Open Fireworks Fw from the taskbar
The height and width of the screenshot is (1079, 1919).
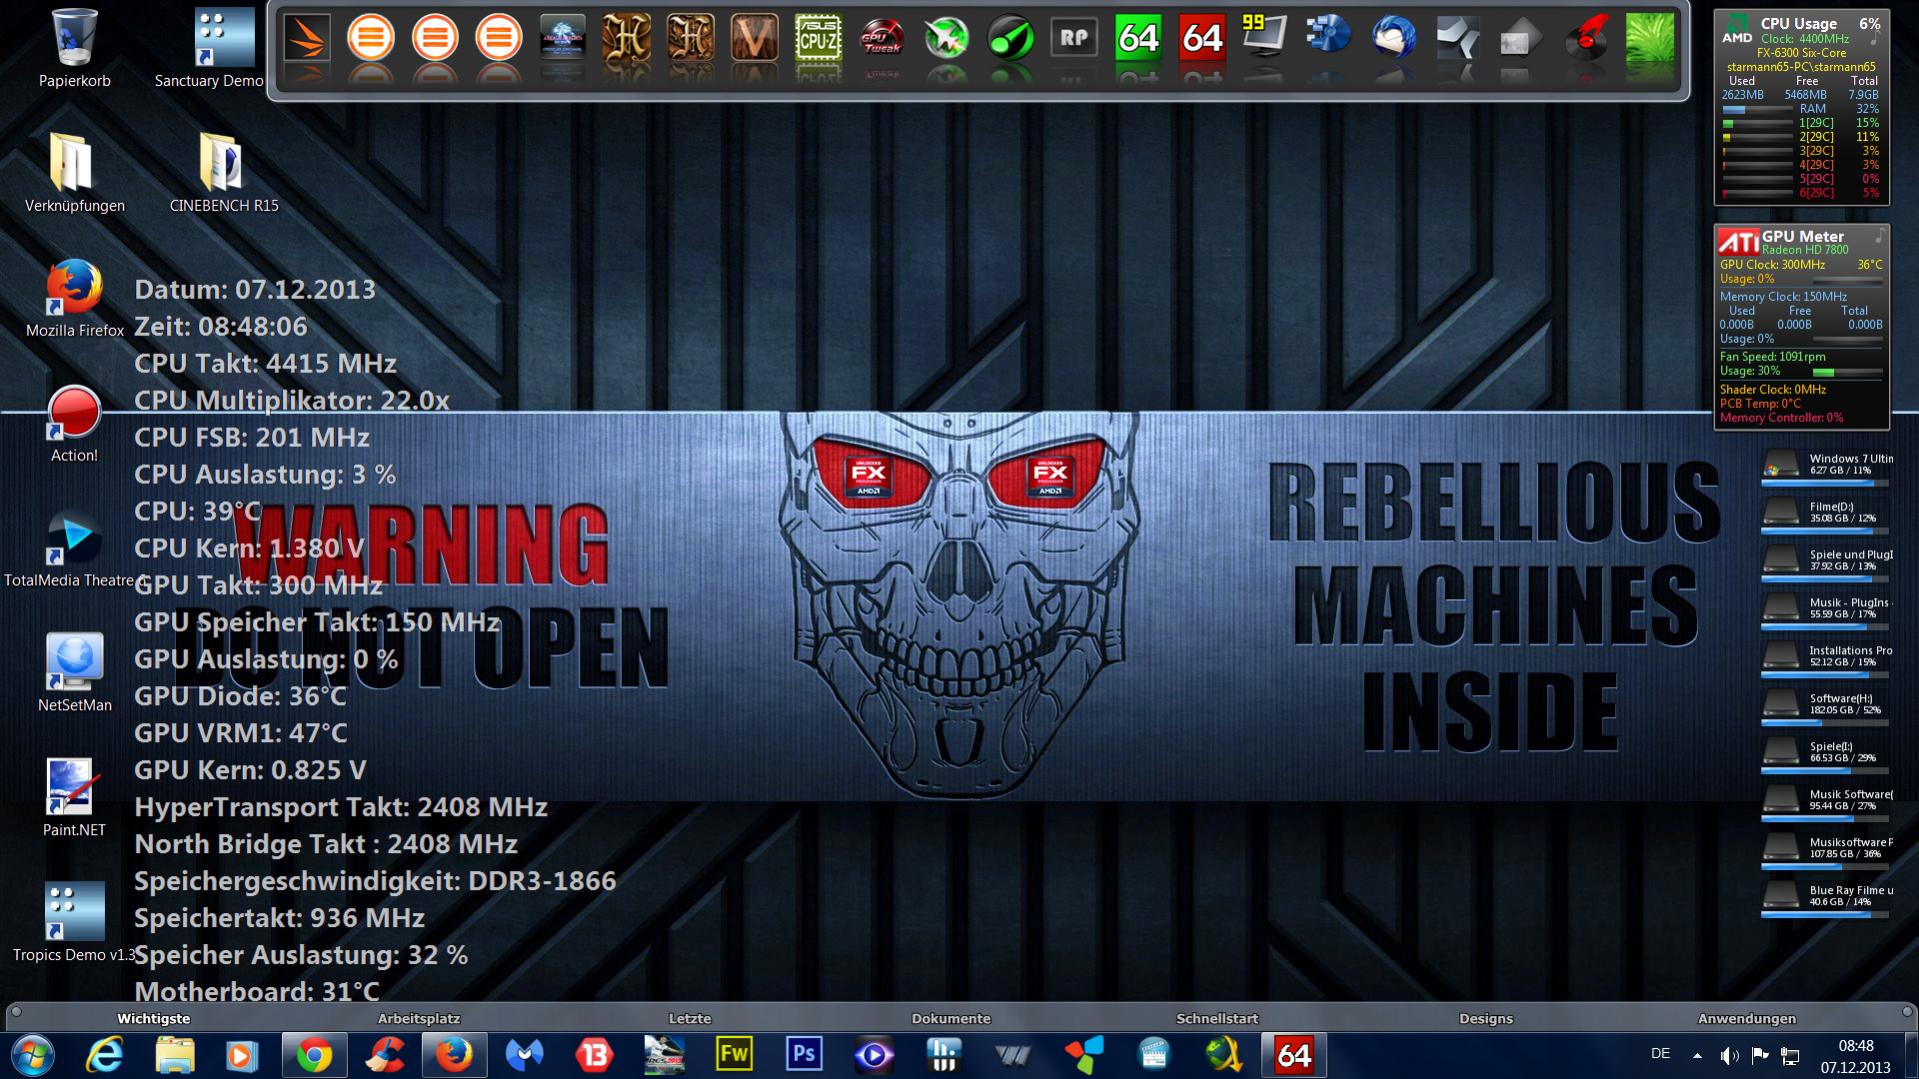click(x=734, y=1055)
